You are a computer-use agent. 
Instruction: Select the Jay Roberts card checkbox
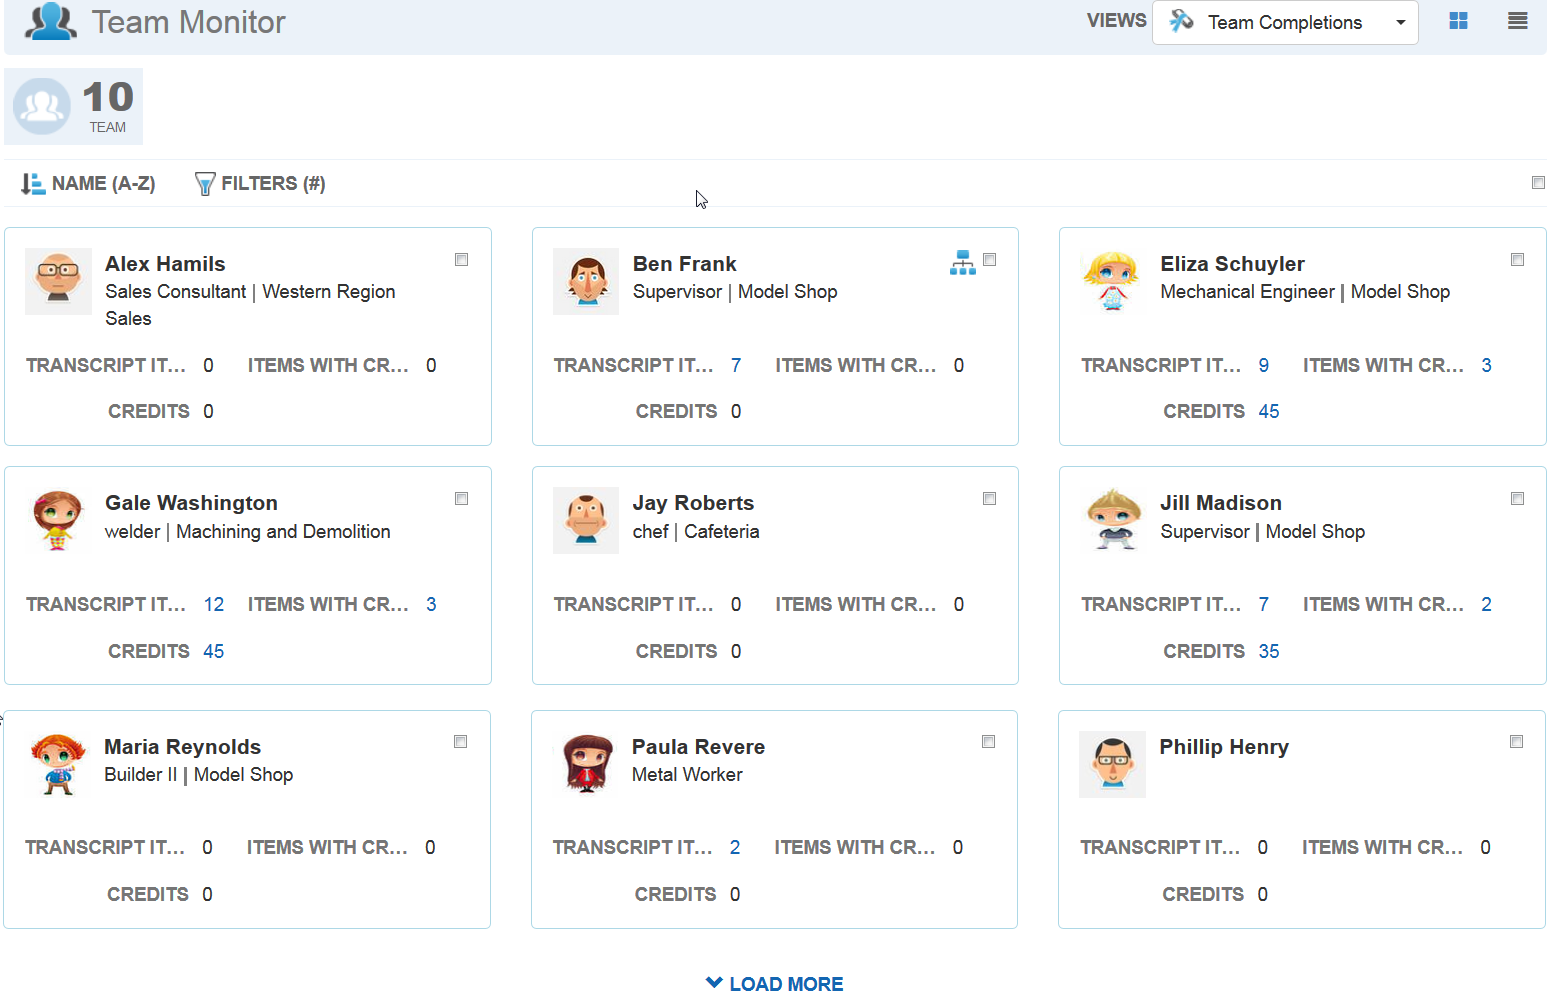coord(990,499)
